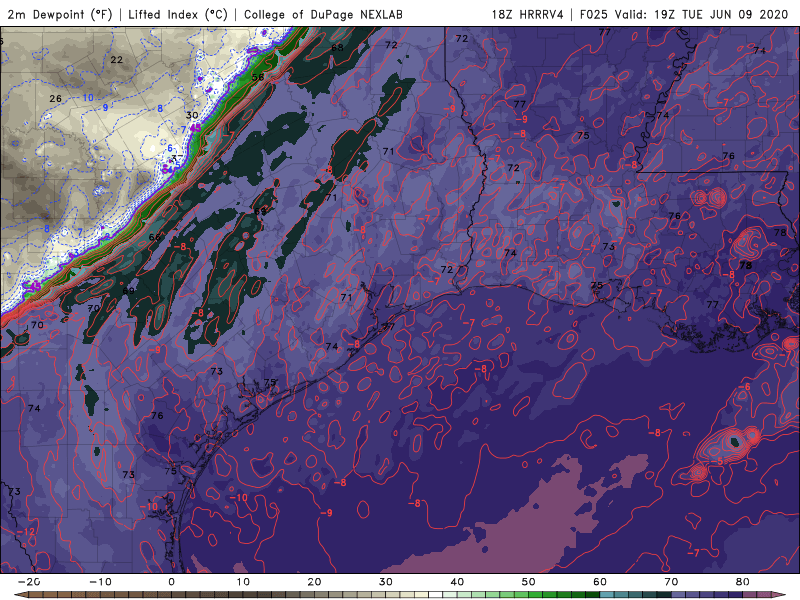Click the dewpoint value 30 on the map

[192, 115]
